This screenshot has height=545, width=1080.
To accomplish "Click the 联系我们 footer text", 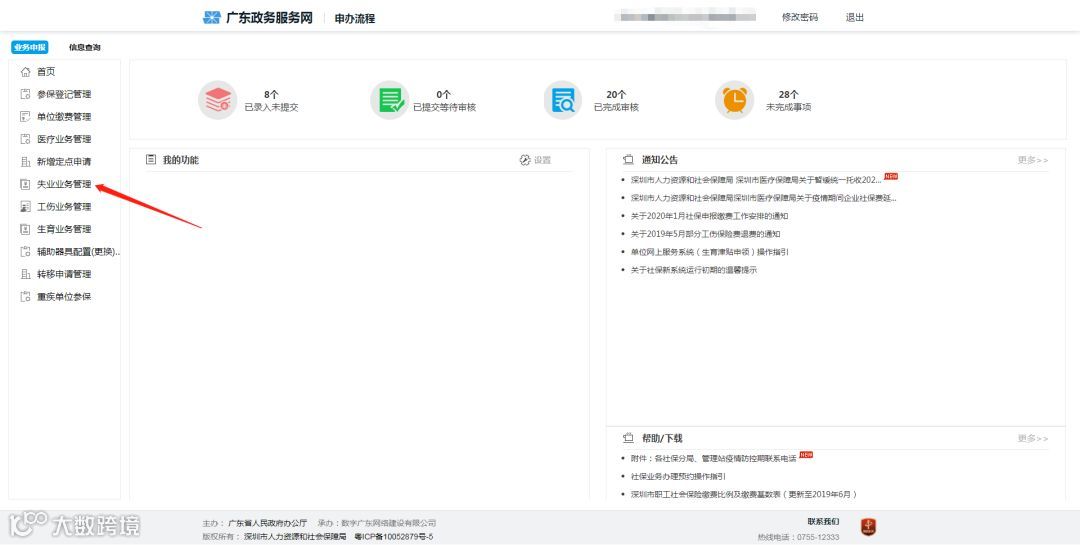I will coord(824,522).
